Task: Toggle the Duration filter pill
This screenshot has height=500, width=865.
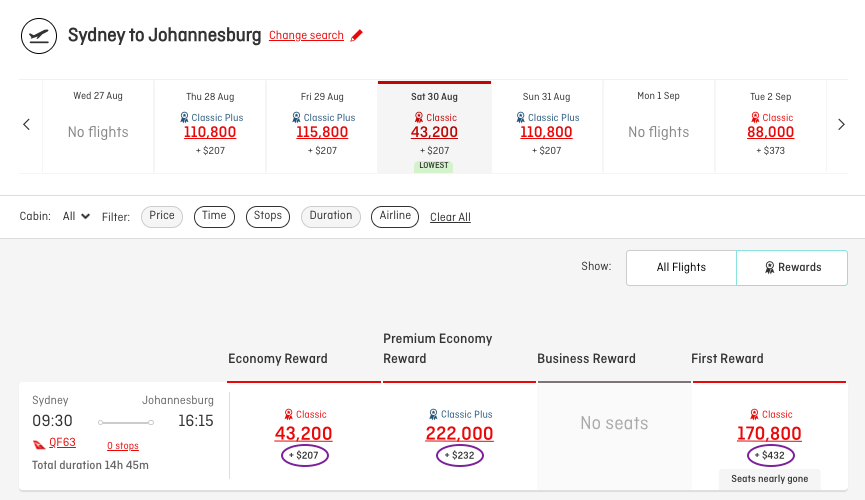Action: click(x=330, y=216)
